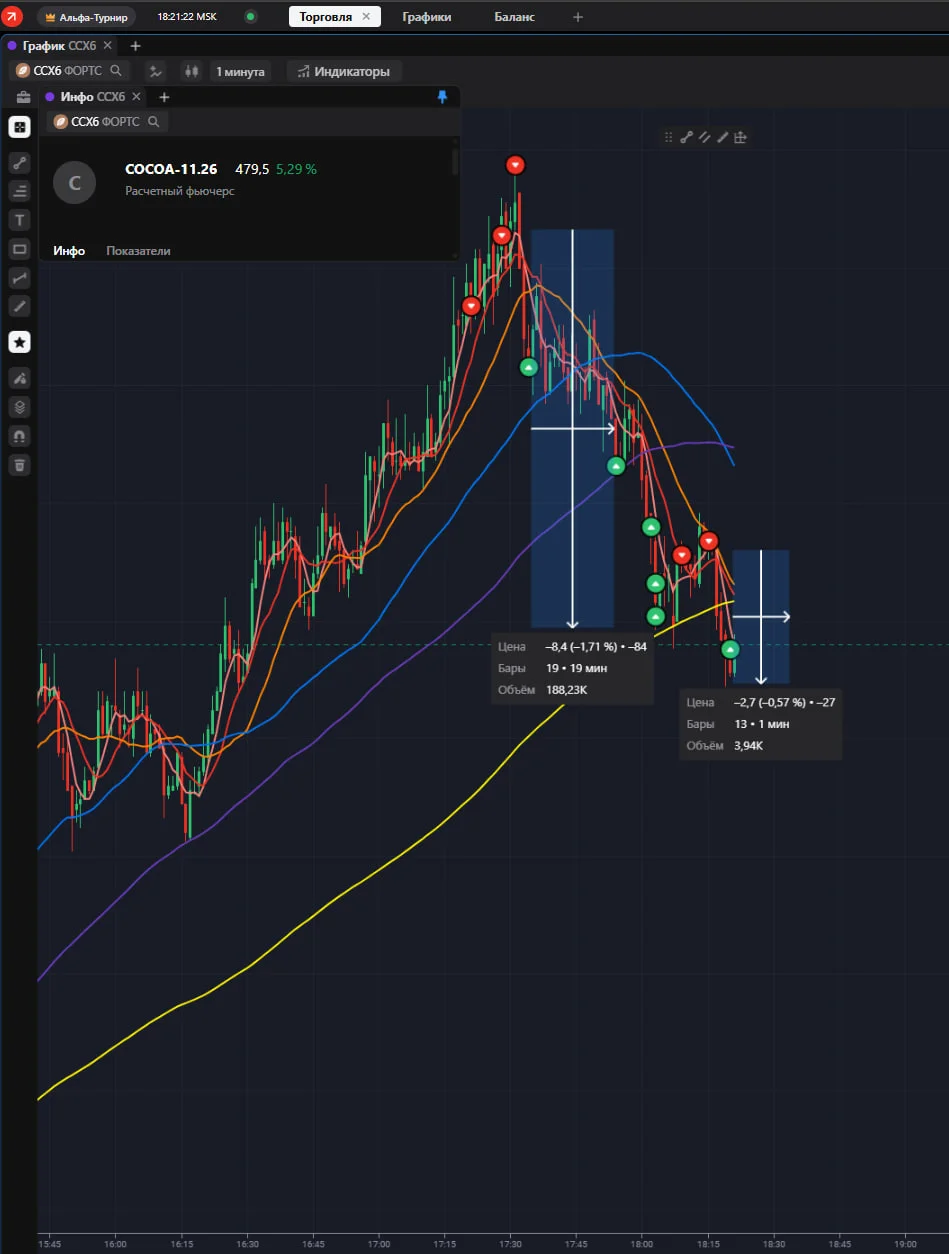Select the price range measure tool

[20, 278]
